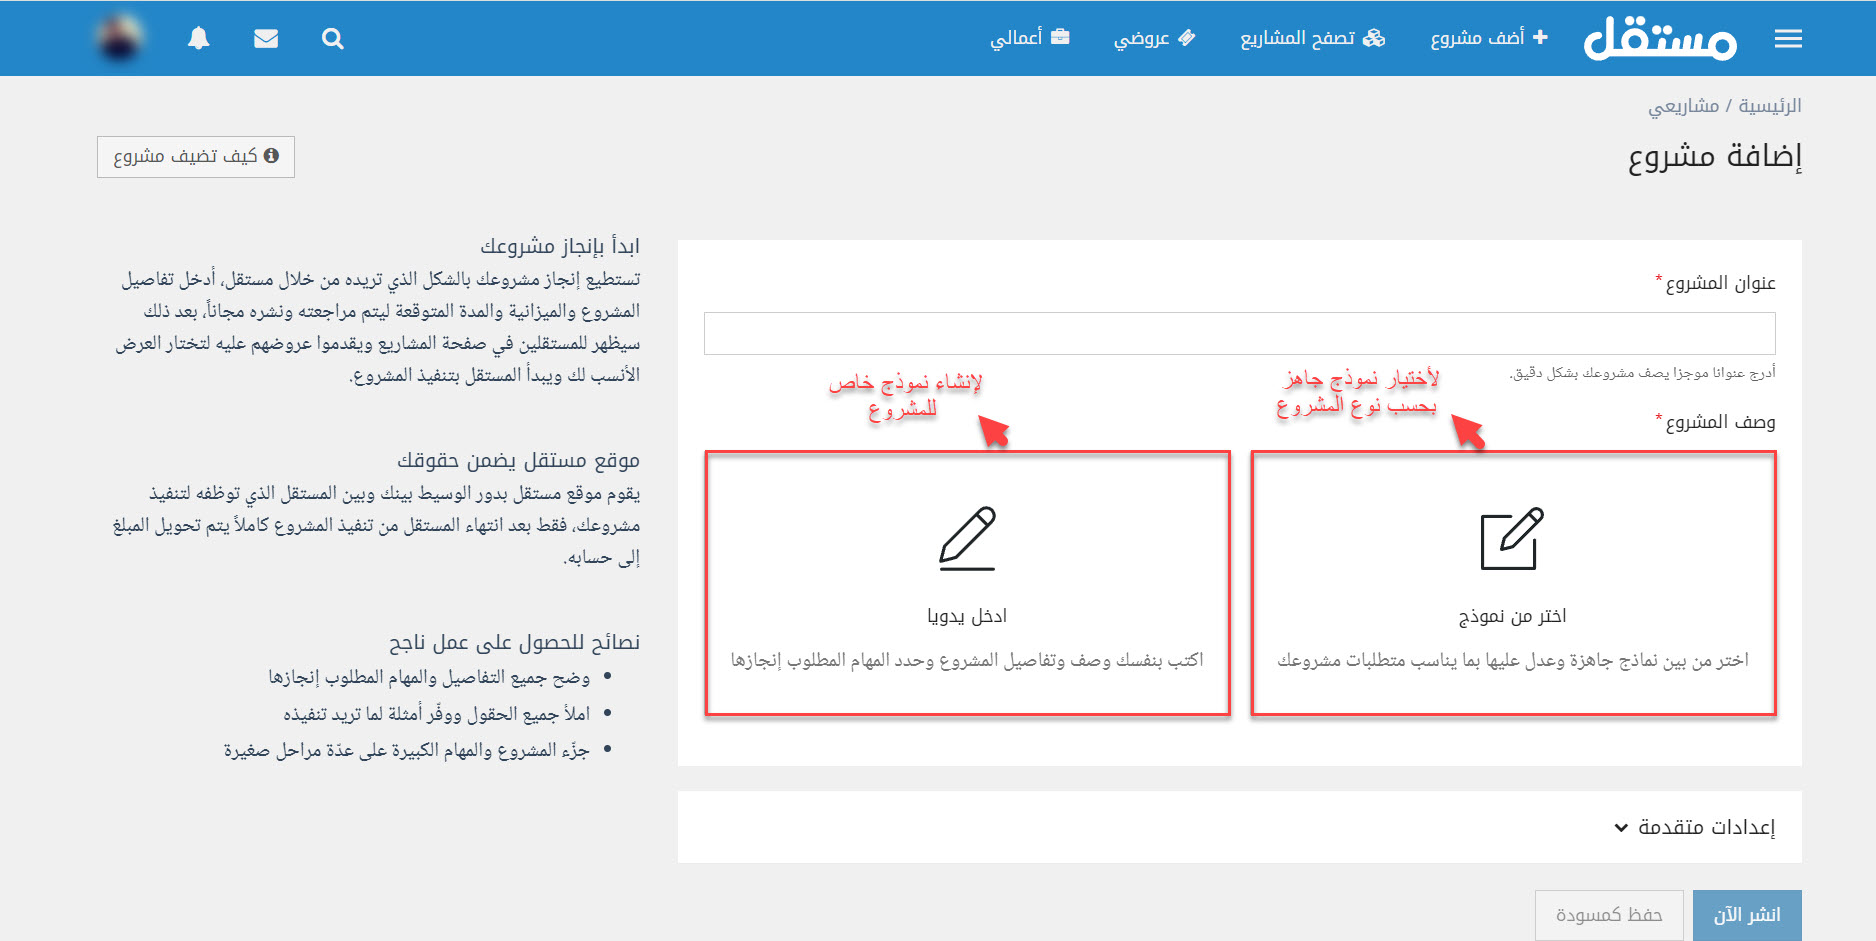This screenshot has height=941, width=1876.
Task: Click the مستقل logo
Action: 1660,38
